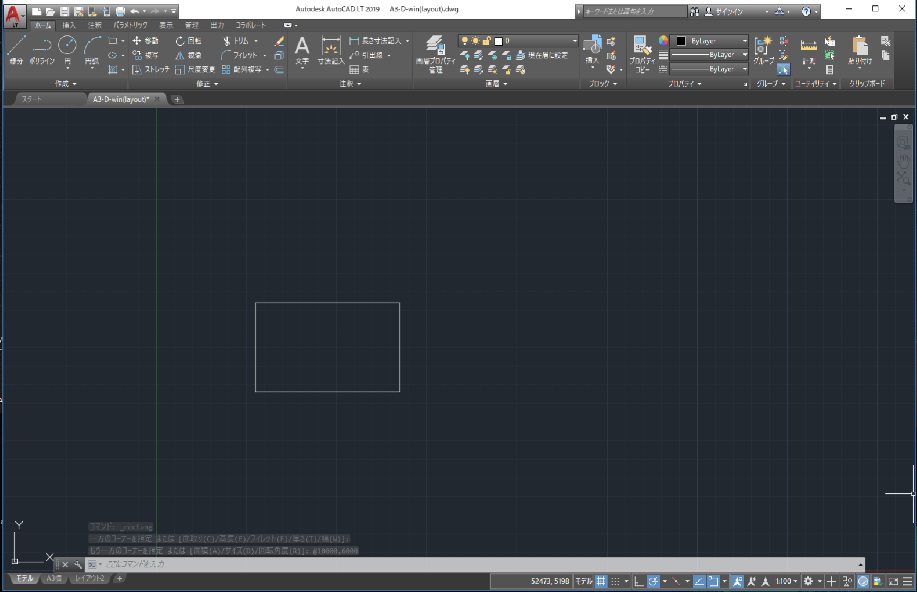Click the color wheel object color icon

(x=663, y=40)
